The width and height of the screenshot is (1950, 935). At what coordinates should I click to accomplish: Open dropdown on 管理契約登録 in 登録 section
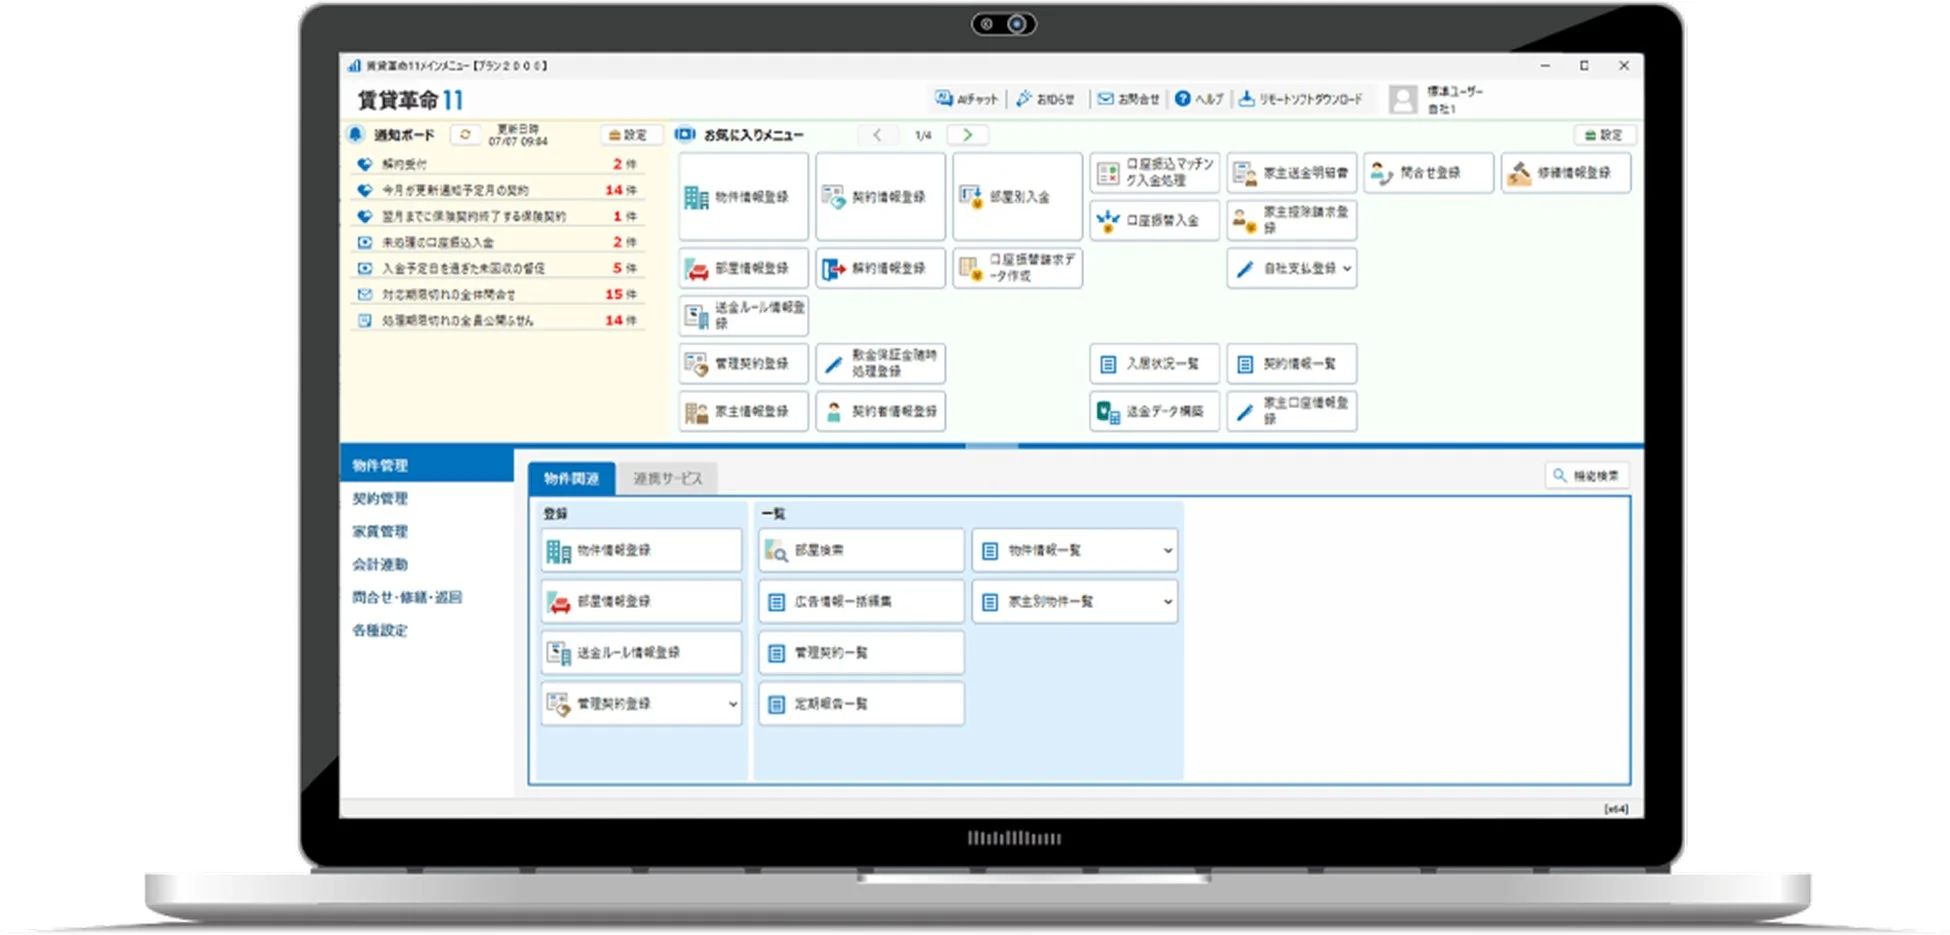coord(732,704)
